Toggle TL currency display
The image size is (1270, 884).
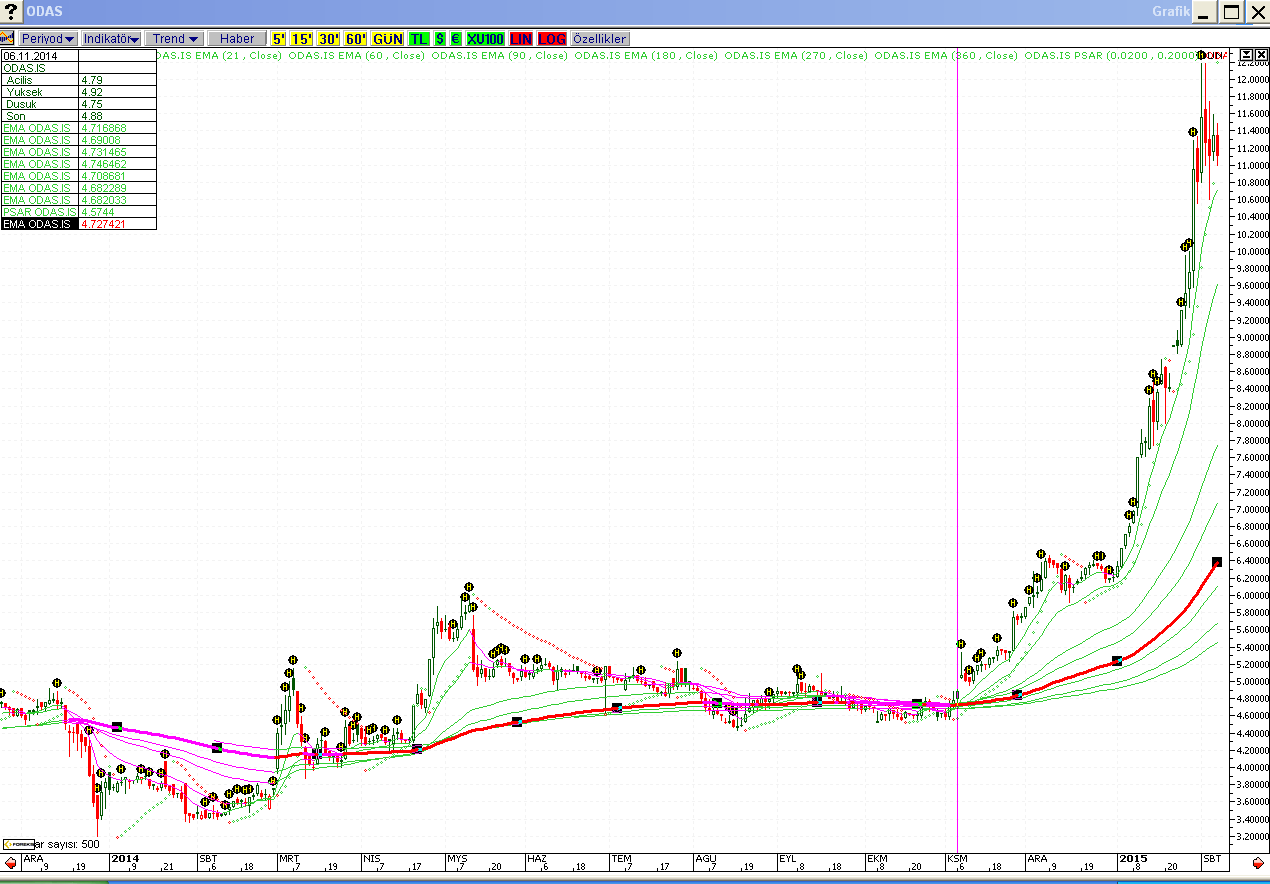[418, 38]
